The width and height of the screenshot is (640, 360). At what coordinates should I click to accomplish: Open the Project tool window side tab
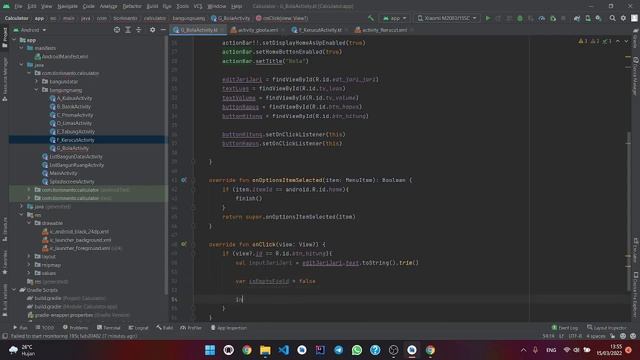tap(4, 38)
